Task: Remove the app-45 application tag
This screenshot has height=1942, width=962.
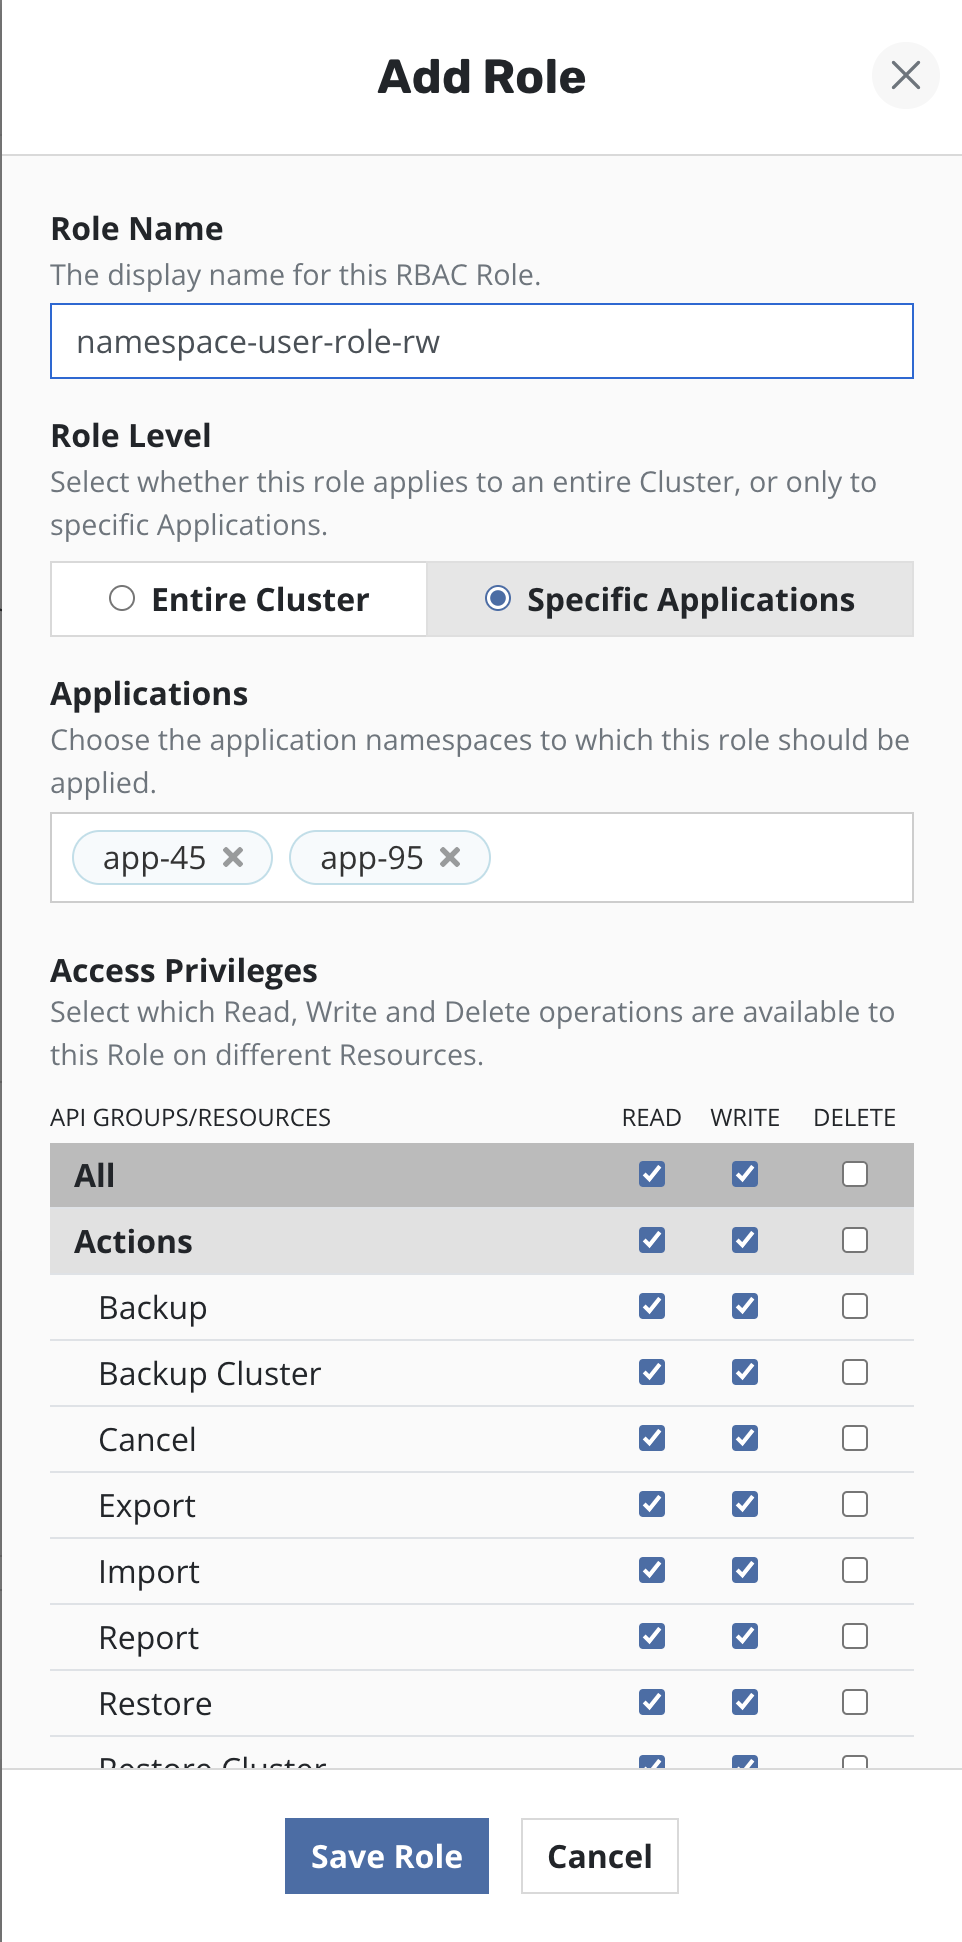Action: click(x=233, y=857)
